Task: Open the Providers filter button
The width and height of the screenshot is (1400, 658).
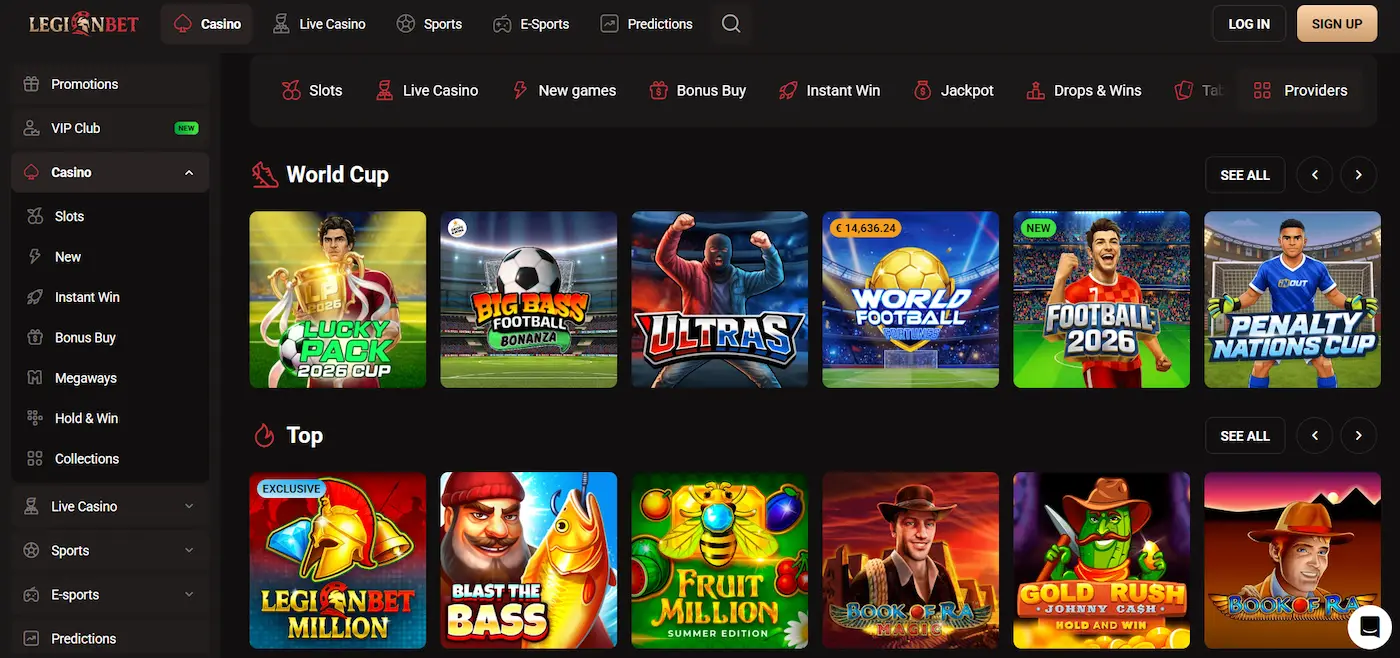Action: tap(1302, 90)
